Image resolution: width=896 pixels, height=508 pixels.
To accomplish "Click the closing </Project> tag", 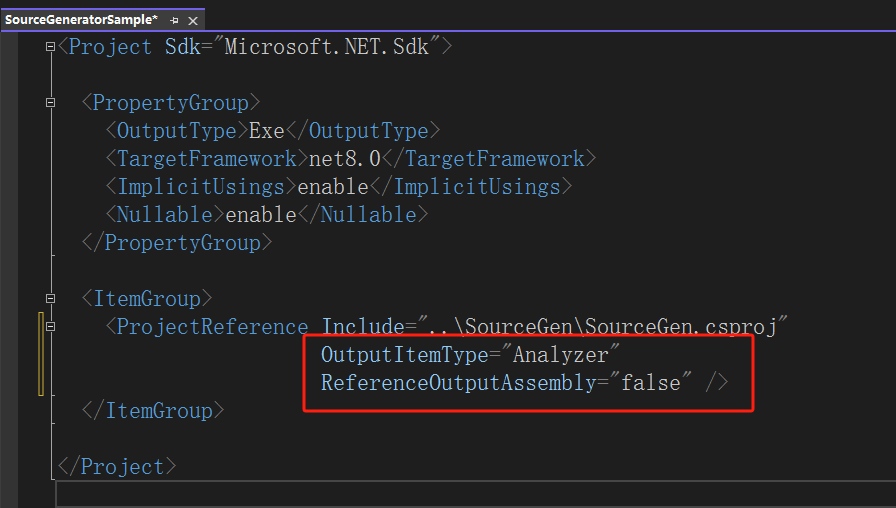I will click(x=117, y=467).
